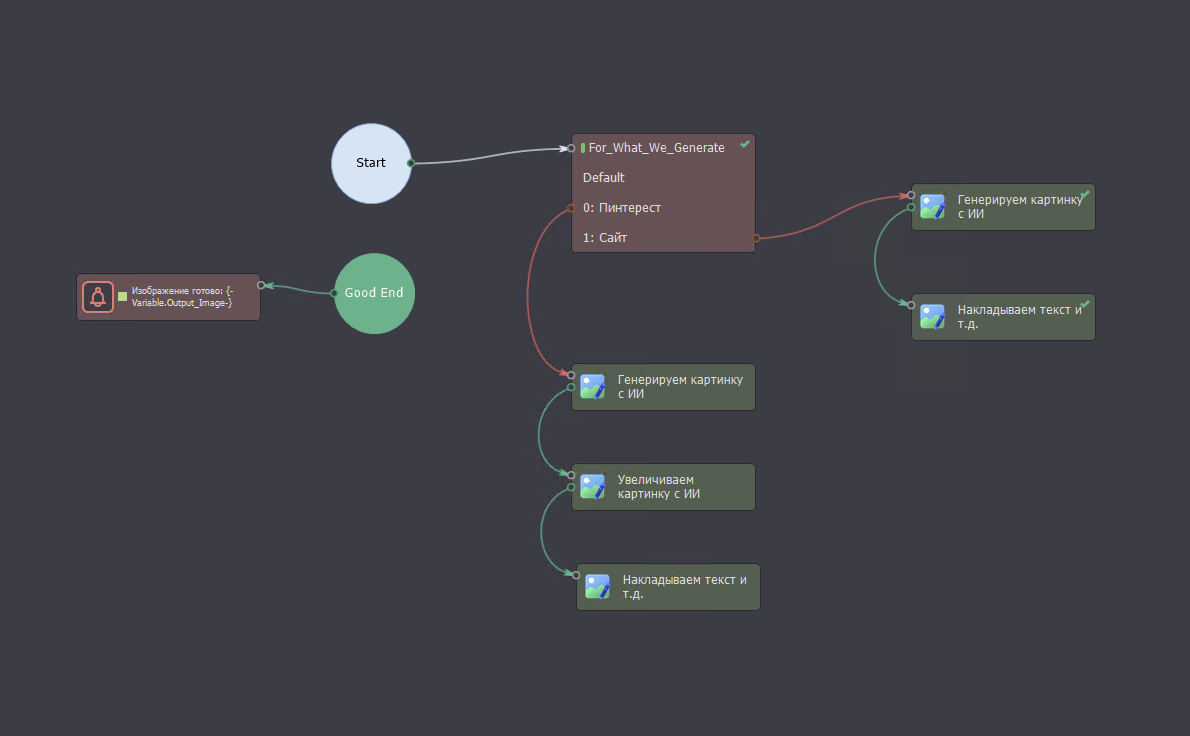Select the label of the unchecked 'Накладываем текст и т.д.' block
This screenshot has height=736, width=1190.
685,587
